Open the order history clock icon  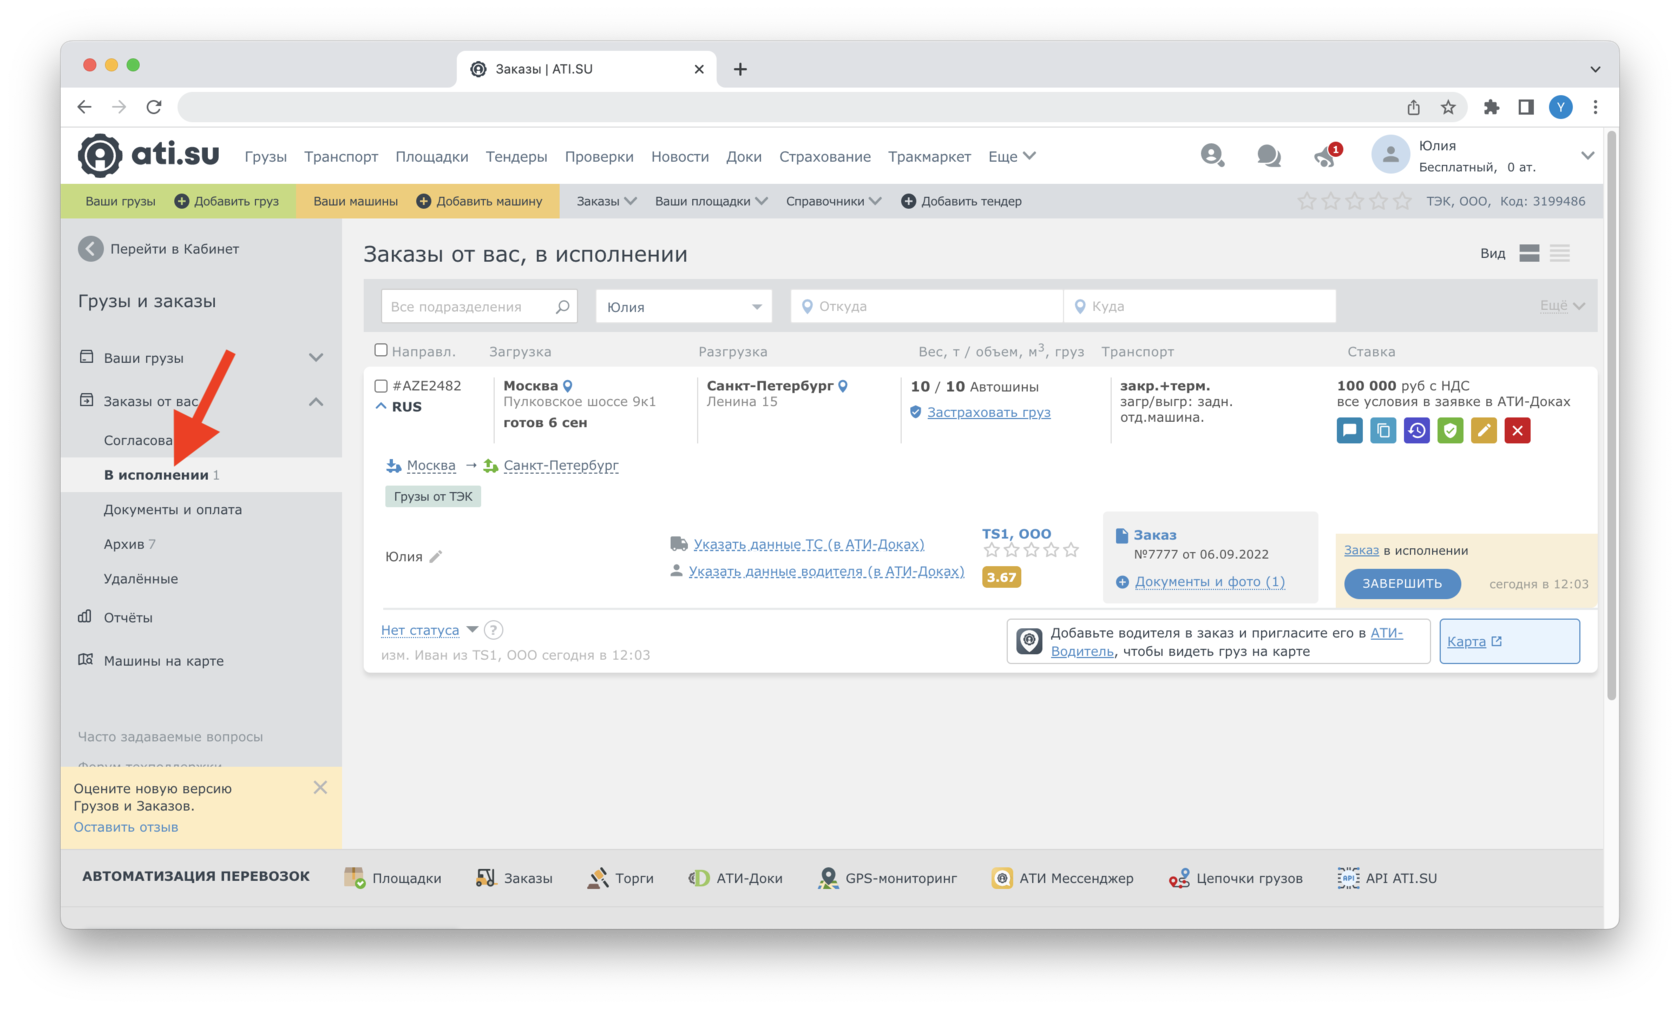tap(1417, 431)
